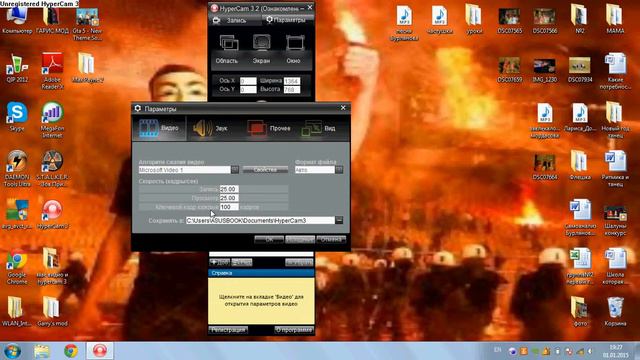640x360 pixels.
Task: Open the QIP 2012 desktop shortcut
Action: coord(17,69)
